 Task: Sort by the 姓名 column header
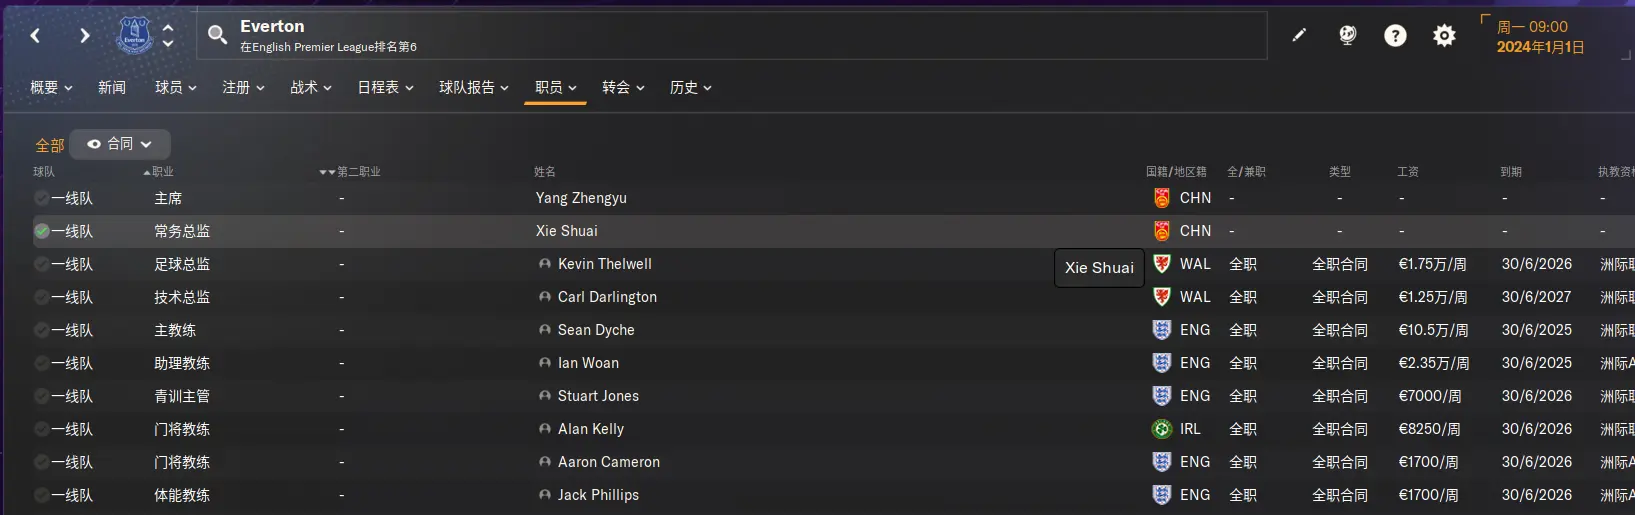545,172
